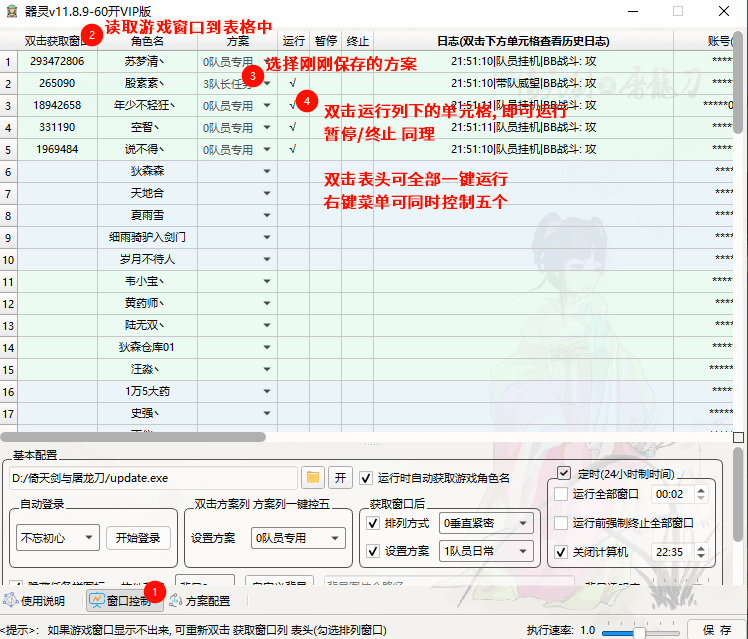The width and height of the screenshot is (748, 639).
Task: Enable the 运行全部窗口 checkbox
Action: 561,494
